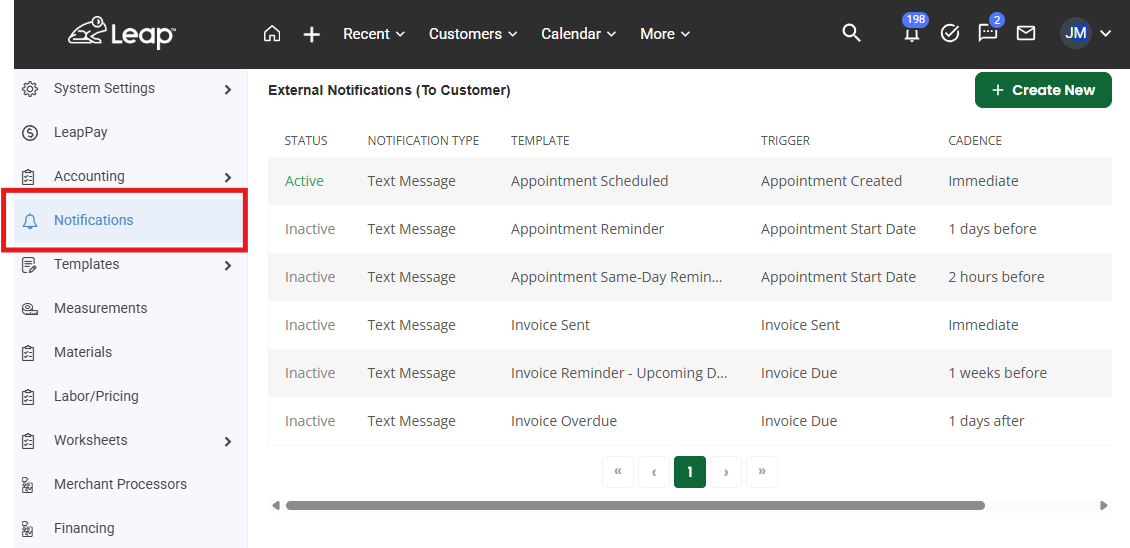Expand the Accounting submenu arrow
The image size is (1130, 548).
[x=228, y=177]
